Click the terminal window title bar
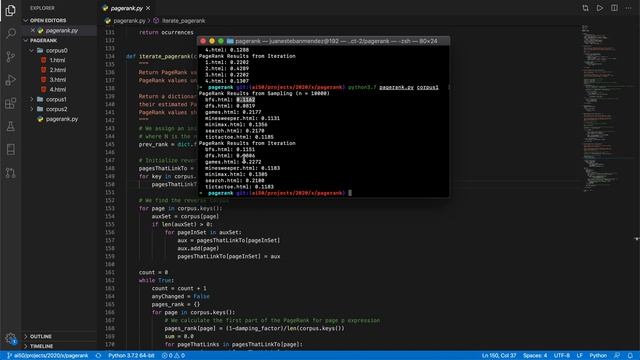 point(323,41)
